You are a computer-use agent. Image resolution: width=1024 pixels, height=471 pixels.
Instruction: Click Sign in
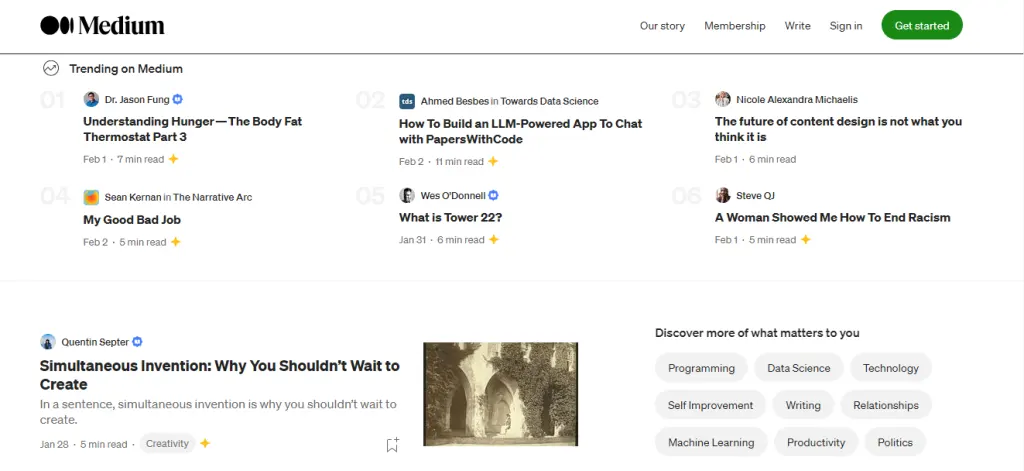coord(846,26)
